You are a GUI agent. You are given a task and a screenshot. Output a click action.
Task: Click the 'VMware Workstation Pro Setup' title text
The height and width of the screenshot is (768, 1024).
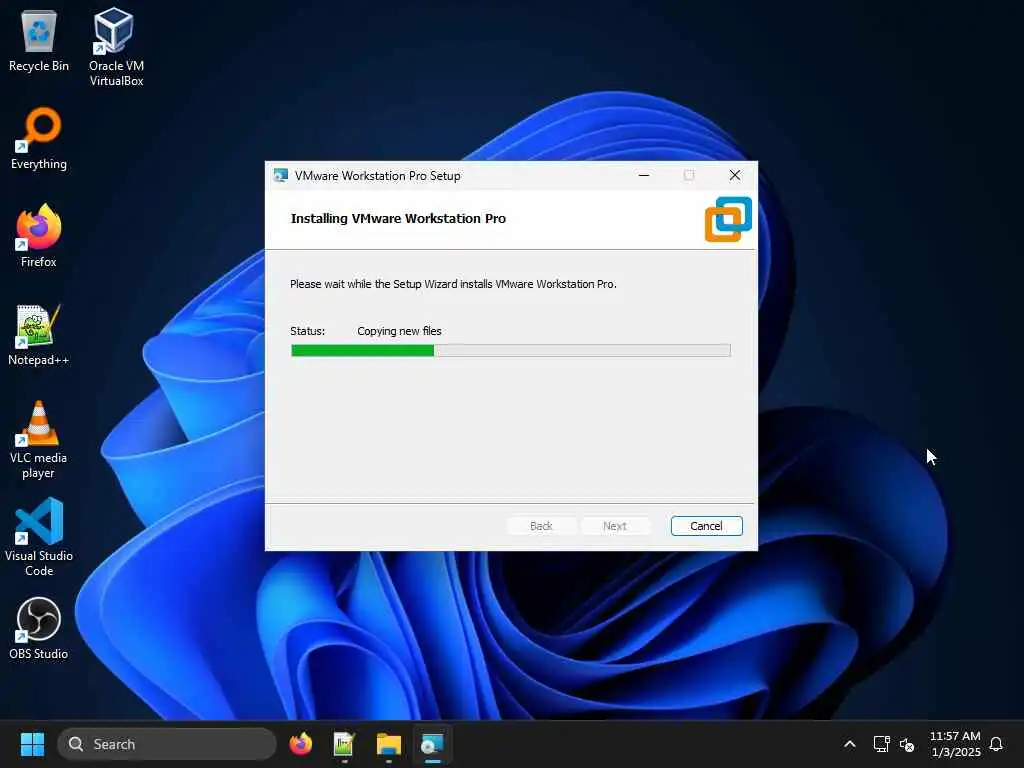377,176
